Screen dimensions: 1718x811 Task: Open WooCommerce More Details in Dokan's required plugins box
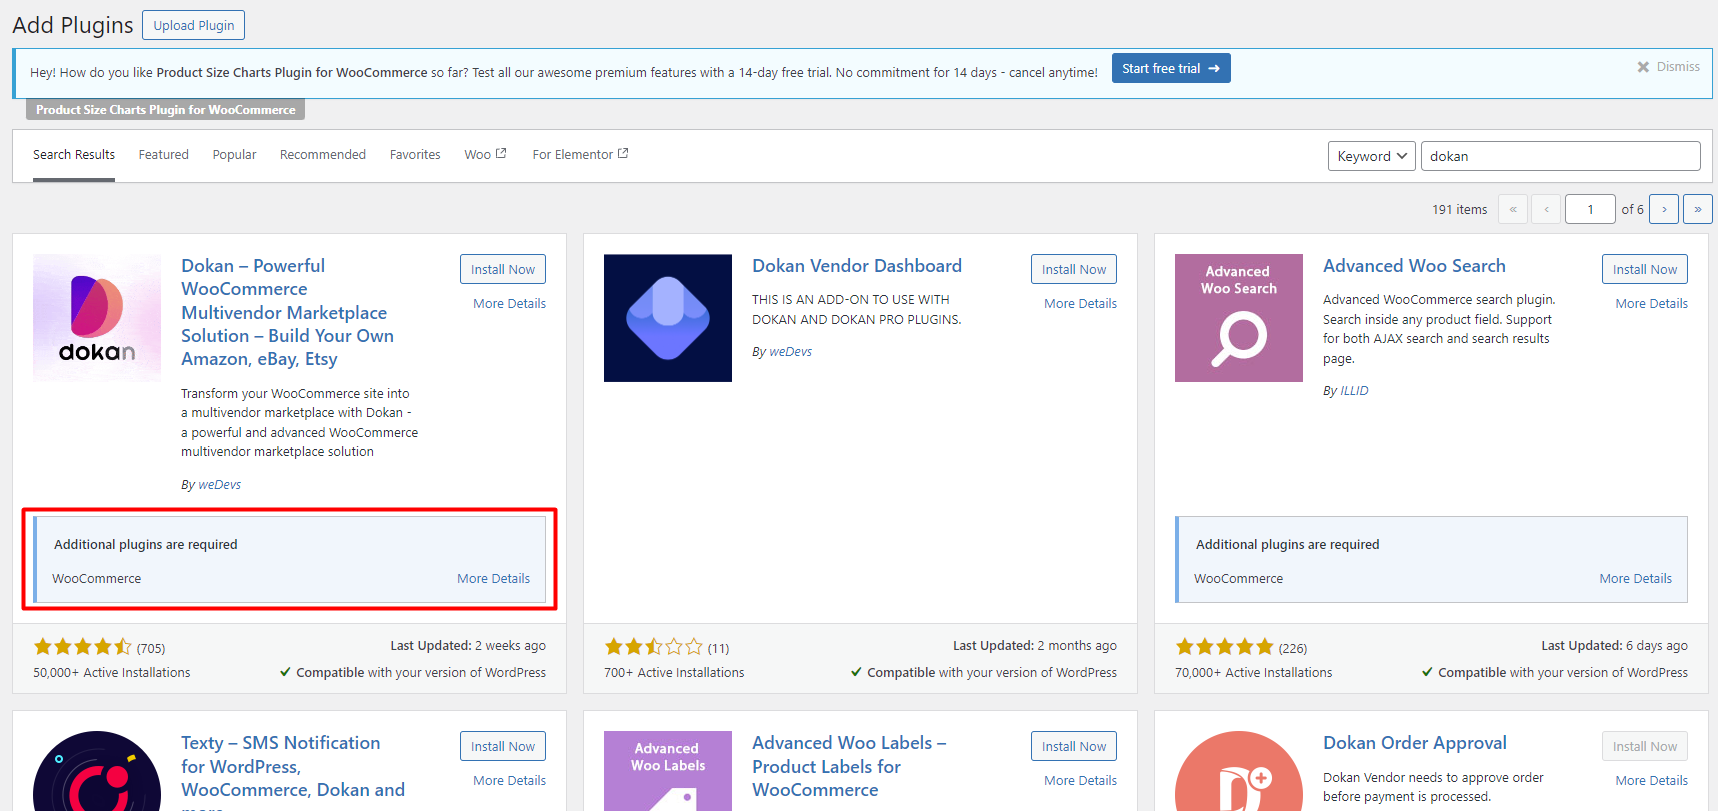pyautogui.click(x=494, y=579)
